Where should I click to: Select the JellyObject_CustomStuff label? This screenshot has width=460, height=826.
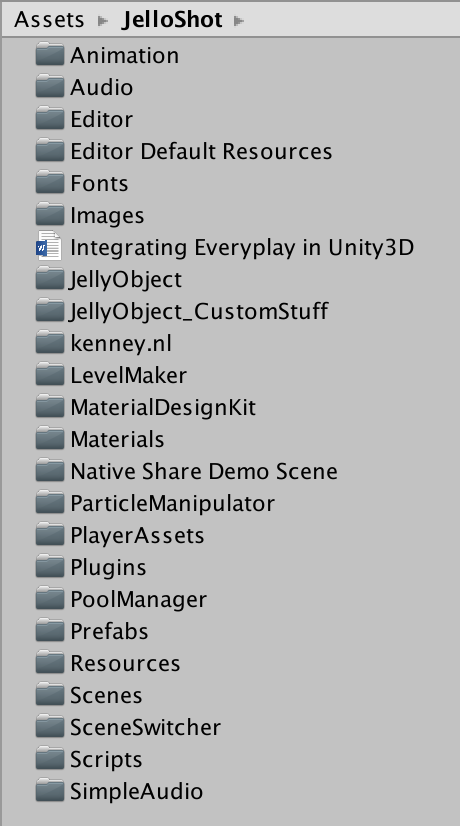click(x=199, y=311)
